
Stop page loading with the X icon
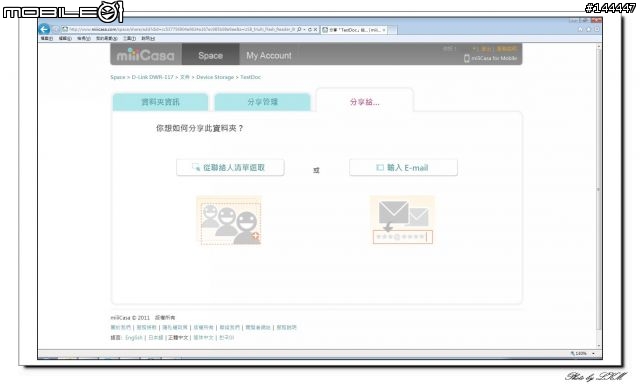[x=316, y=30]
